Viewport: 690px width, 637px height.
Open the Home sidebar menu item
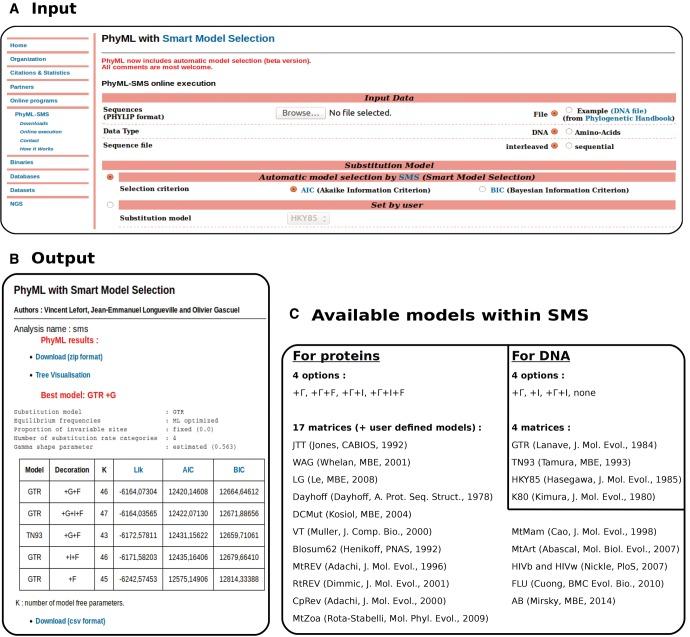click(20, 45)
